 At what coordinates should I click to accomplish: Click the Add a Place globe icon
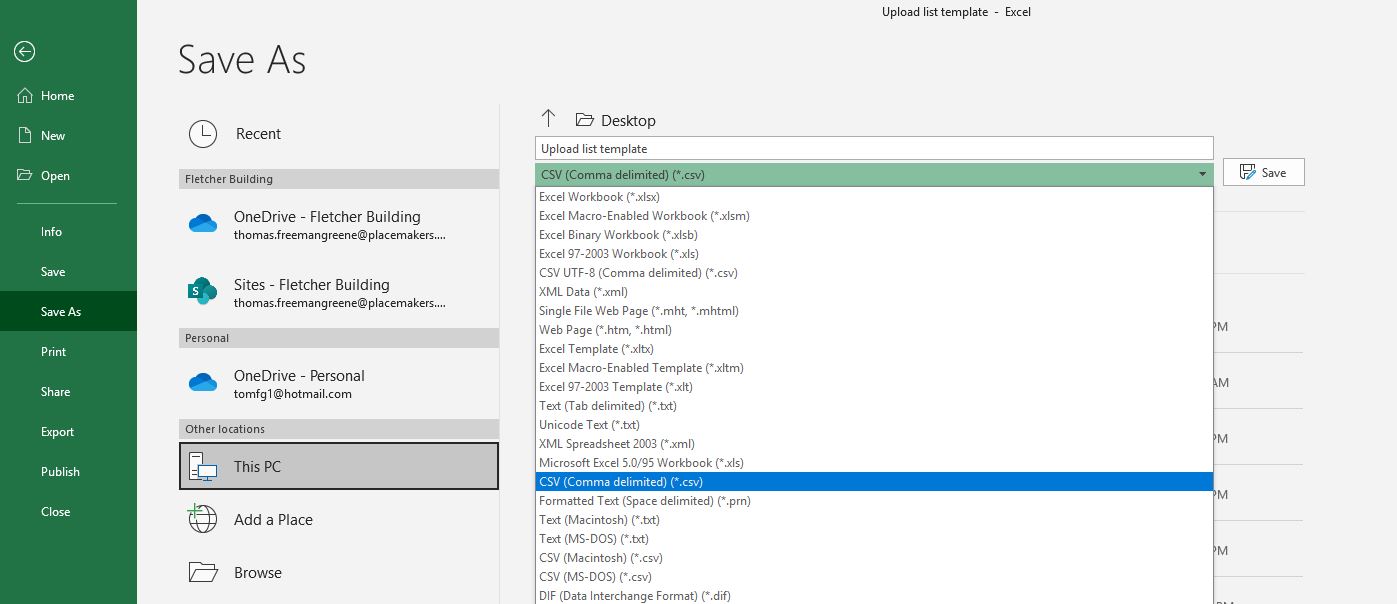point(203,520)
